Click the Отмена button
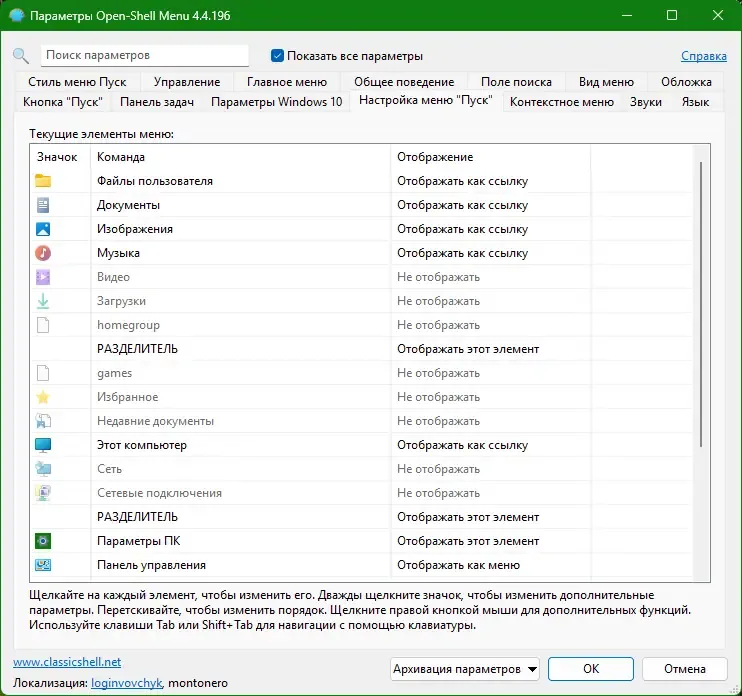This screenshot has width=742, height=696. pyautogui.click(x=684, y=669)
